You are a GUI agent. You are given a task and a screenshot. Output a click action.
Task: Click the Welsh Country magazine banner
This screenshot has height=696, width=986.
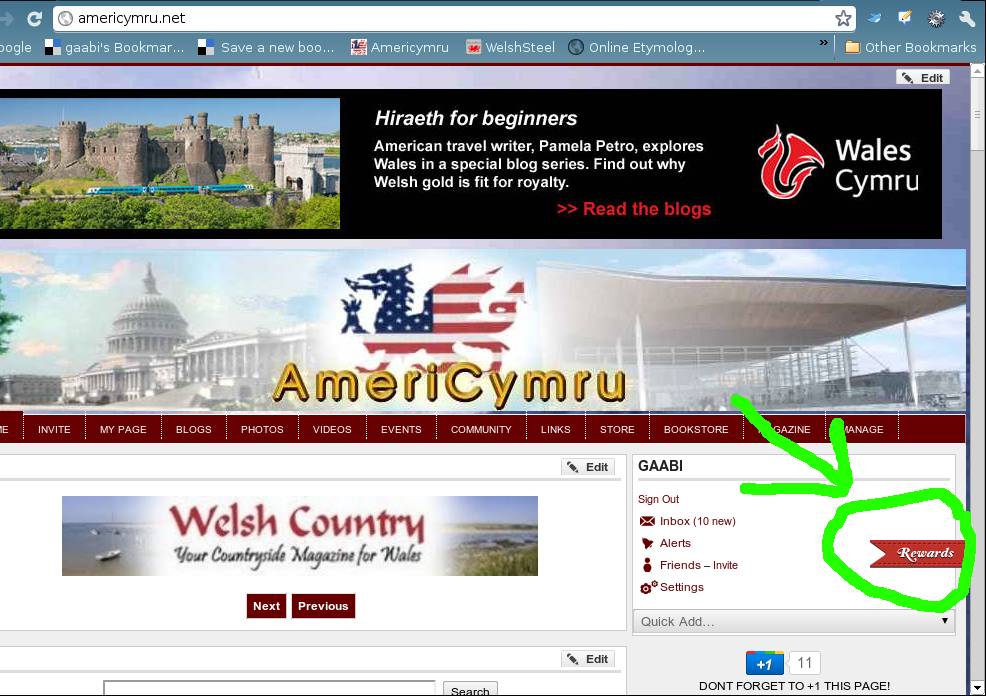pos(300,536)
